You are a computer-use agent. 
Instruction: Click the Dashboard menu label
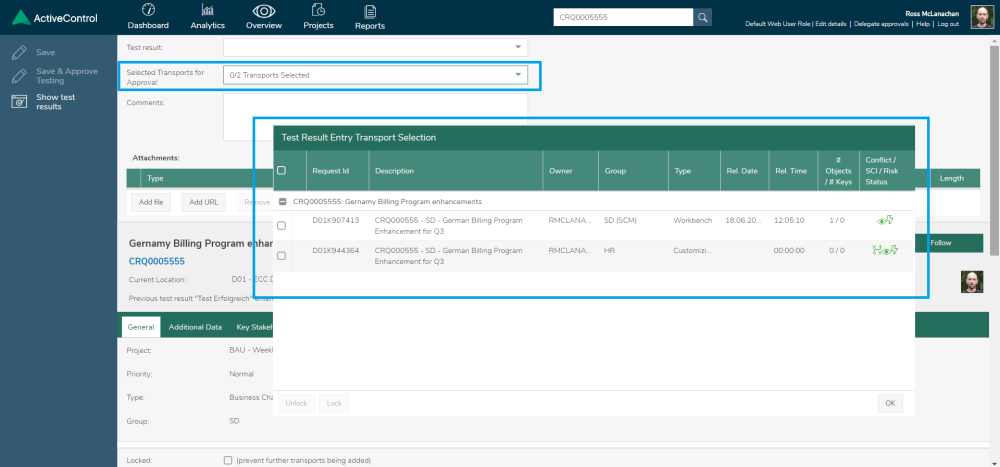click(x=148, y=26)
